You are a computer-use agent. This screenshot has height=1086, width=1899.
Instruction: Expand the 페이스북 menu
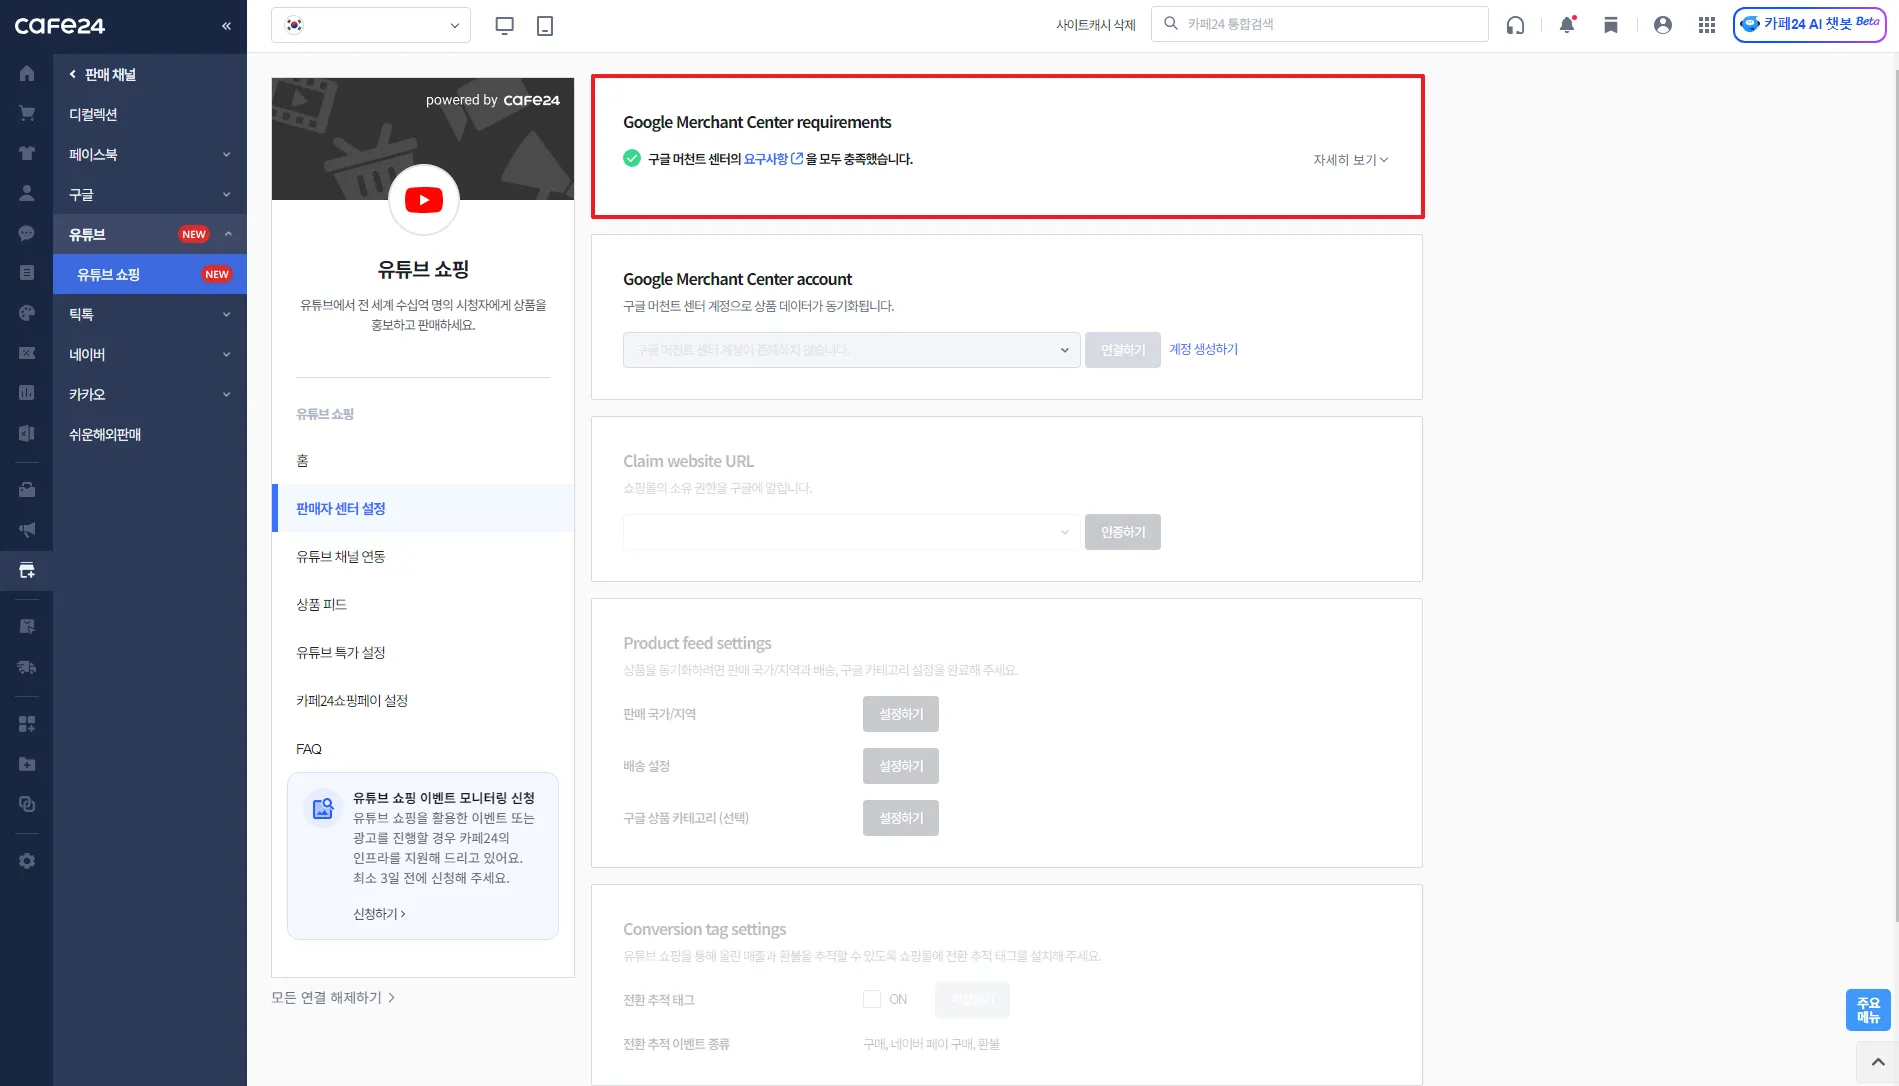click(x=150, y=154)
